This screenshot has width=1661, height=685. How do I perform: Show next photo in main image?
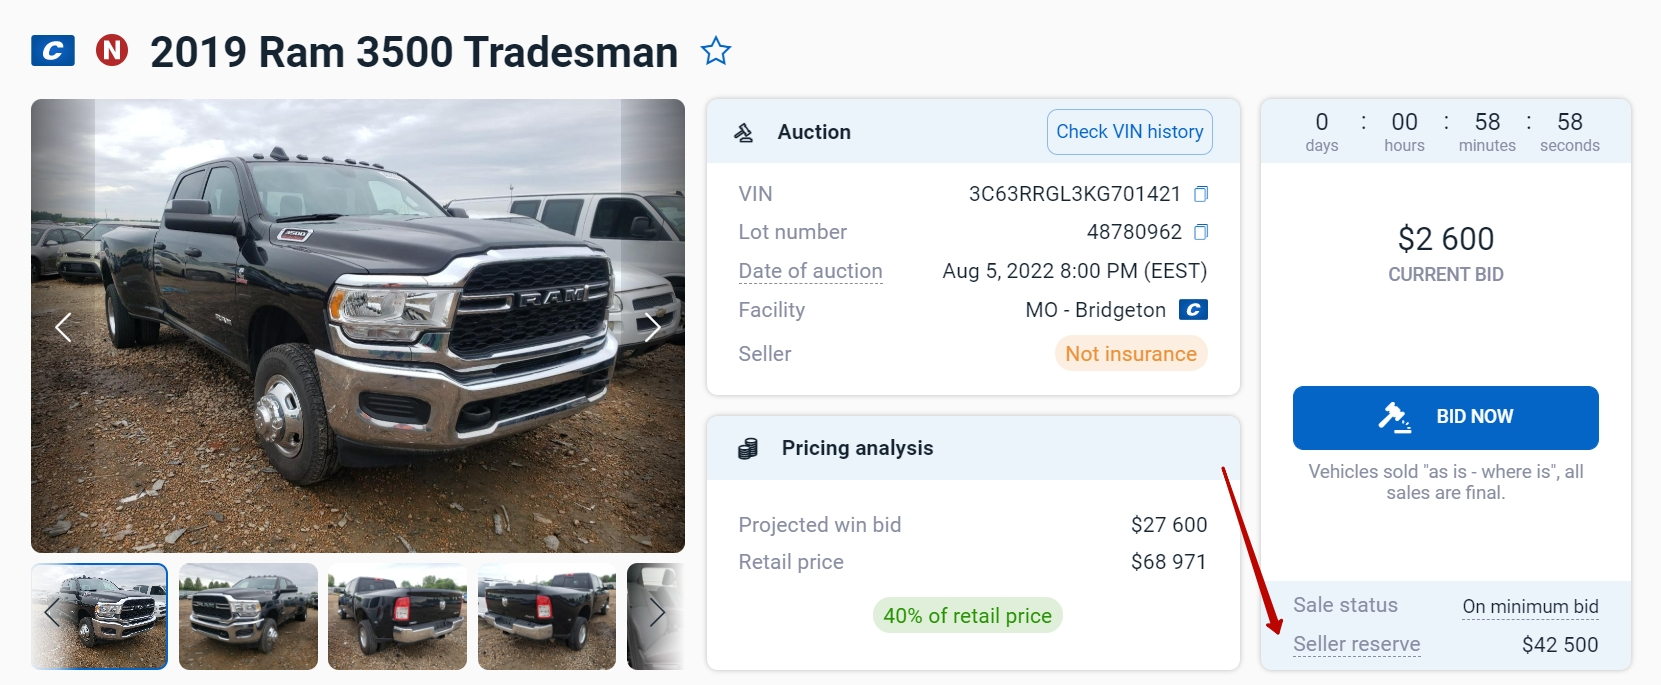[x=652, y=327]
